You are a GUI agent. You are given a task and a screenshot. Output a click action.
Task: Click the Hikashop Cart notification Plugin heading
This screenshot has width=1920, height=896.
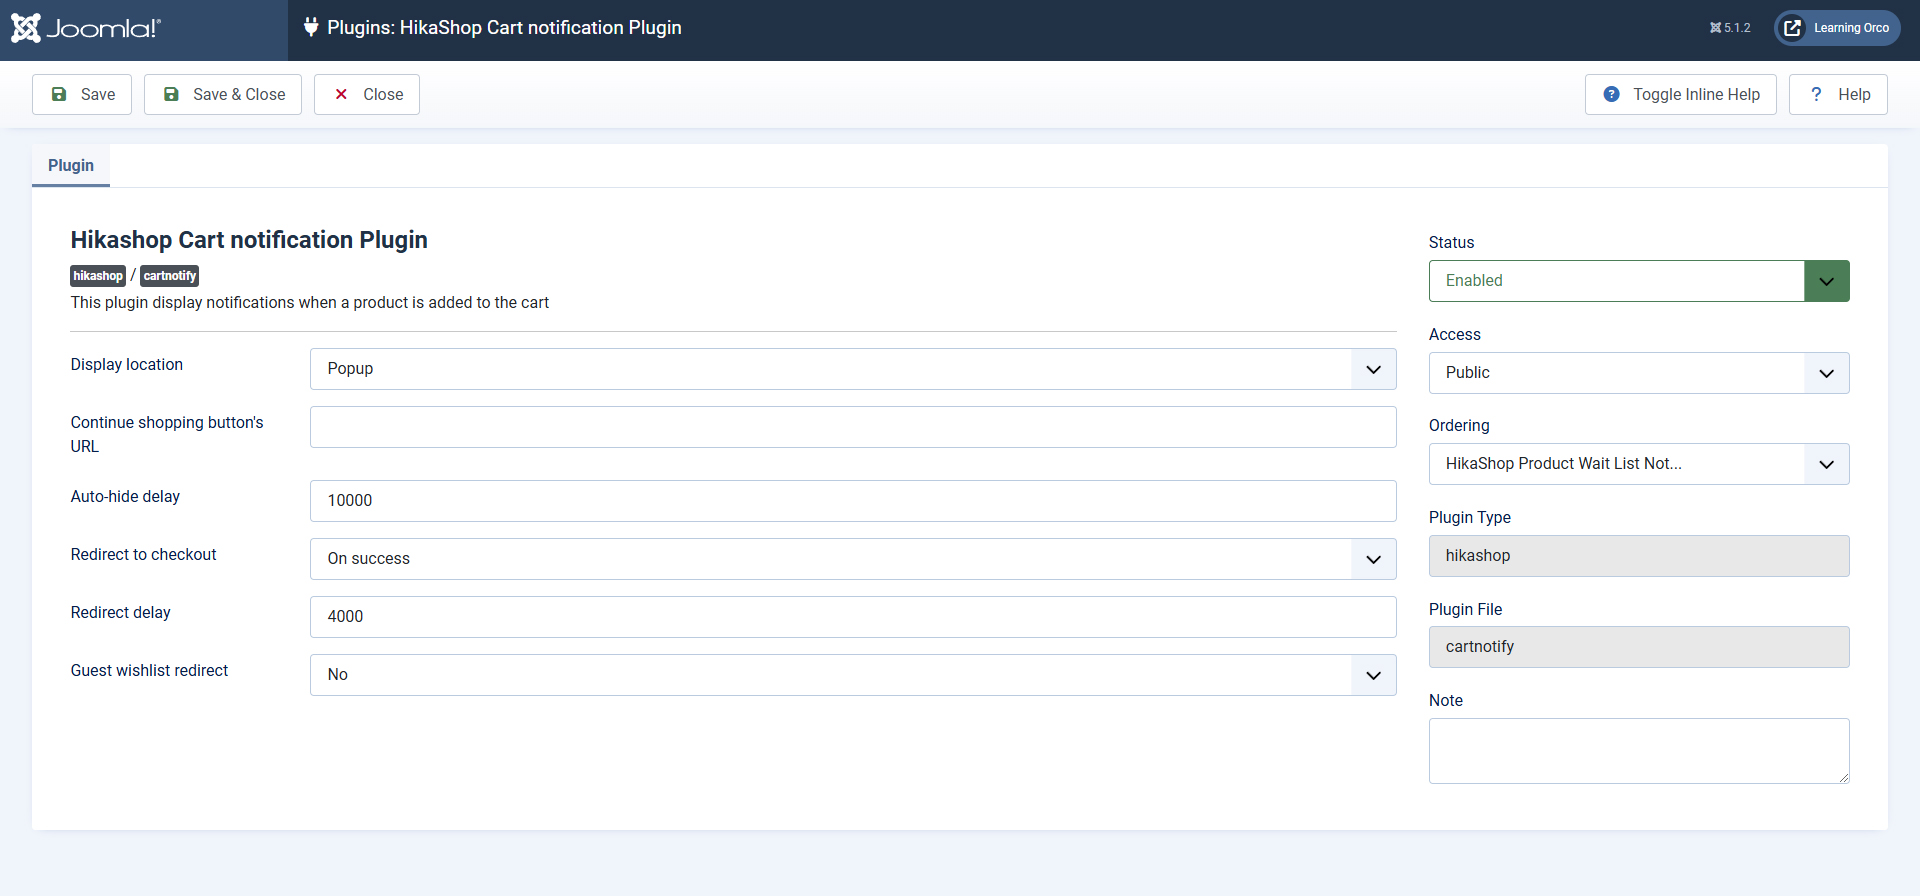(249, 240)
